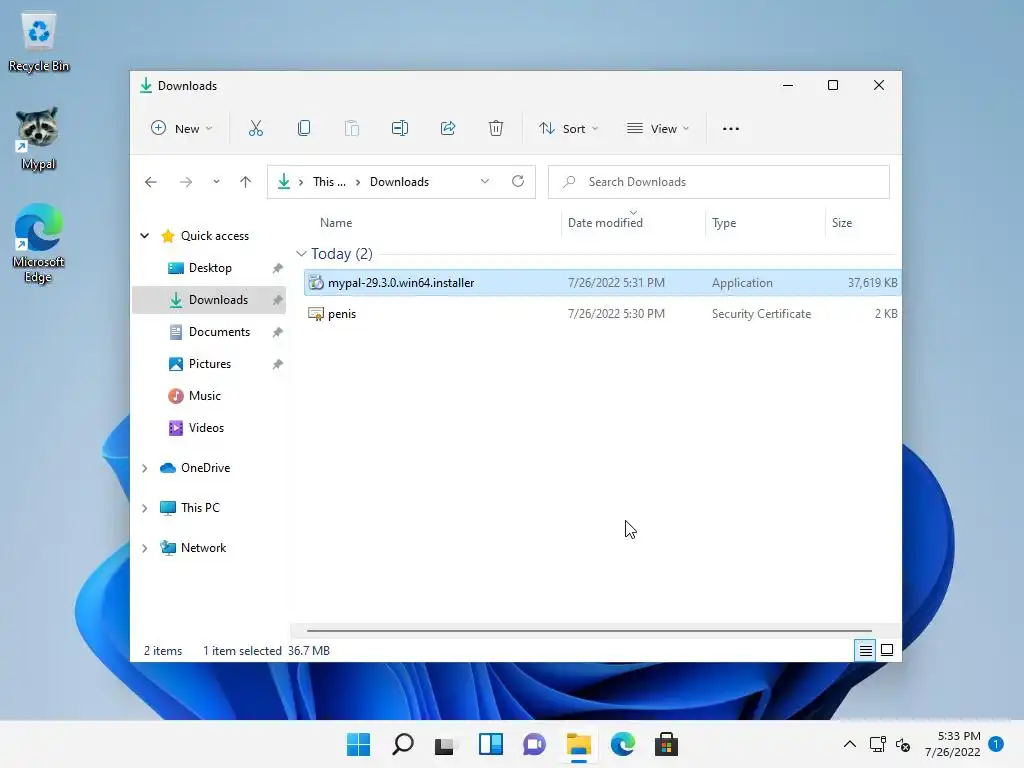Select Desktop in Quick access
This screenshot has width=1024, height=768.
209,268
